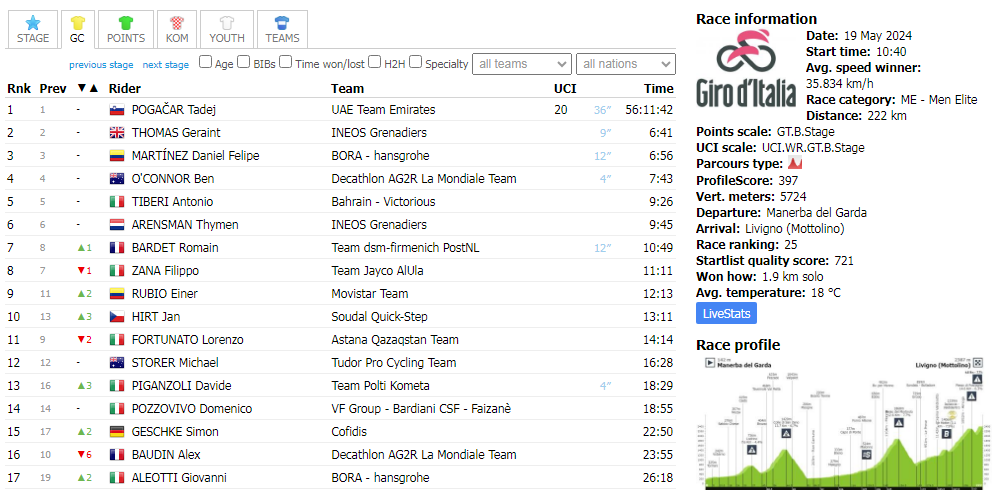This screenshot has width=996, height=490.
Task: Toggle the BIBs checkbox
Action: tap(245, 62)
